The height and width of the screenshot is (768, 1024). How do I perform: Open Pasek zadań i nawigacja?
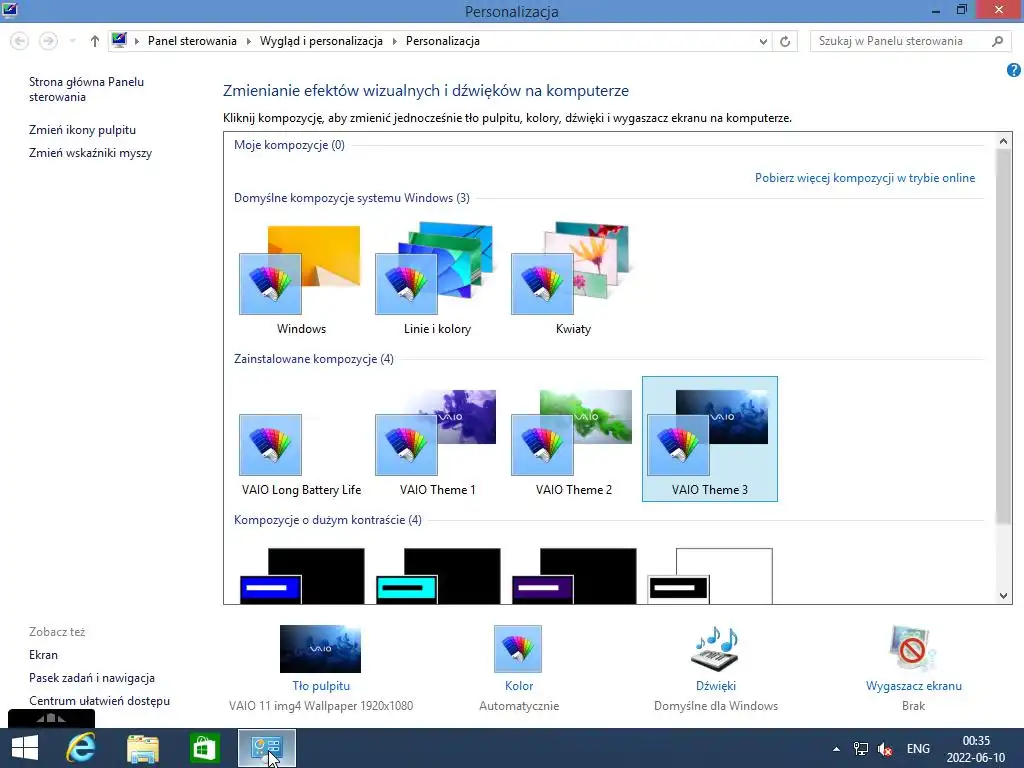coord(91,678)
